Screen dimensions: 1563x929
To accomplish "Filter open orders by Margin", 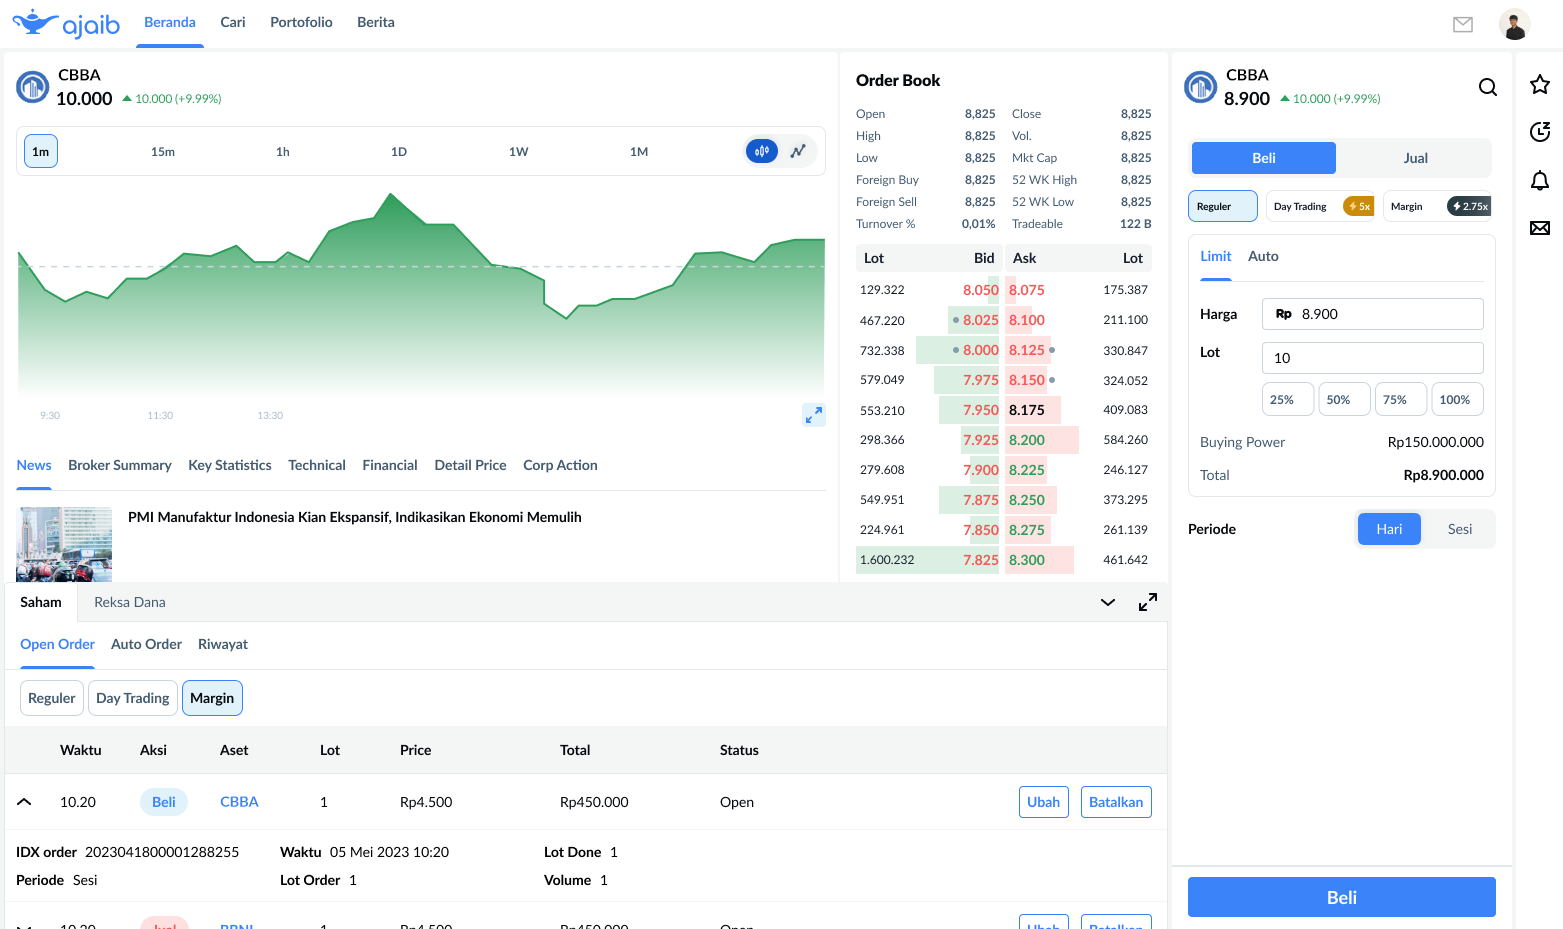I will click(212, 698).
